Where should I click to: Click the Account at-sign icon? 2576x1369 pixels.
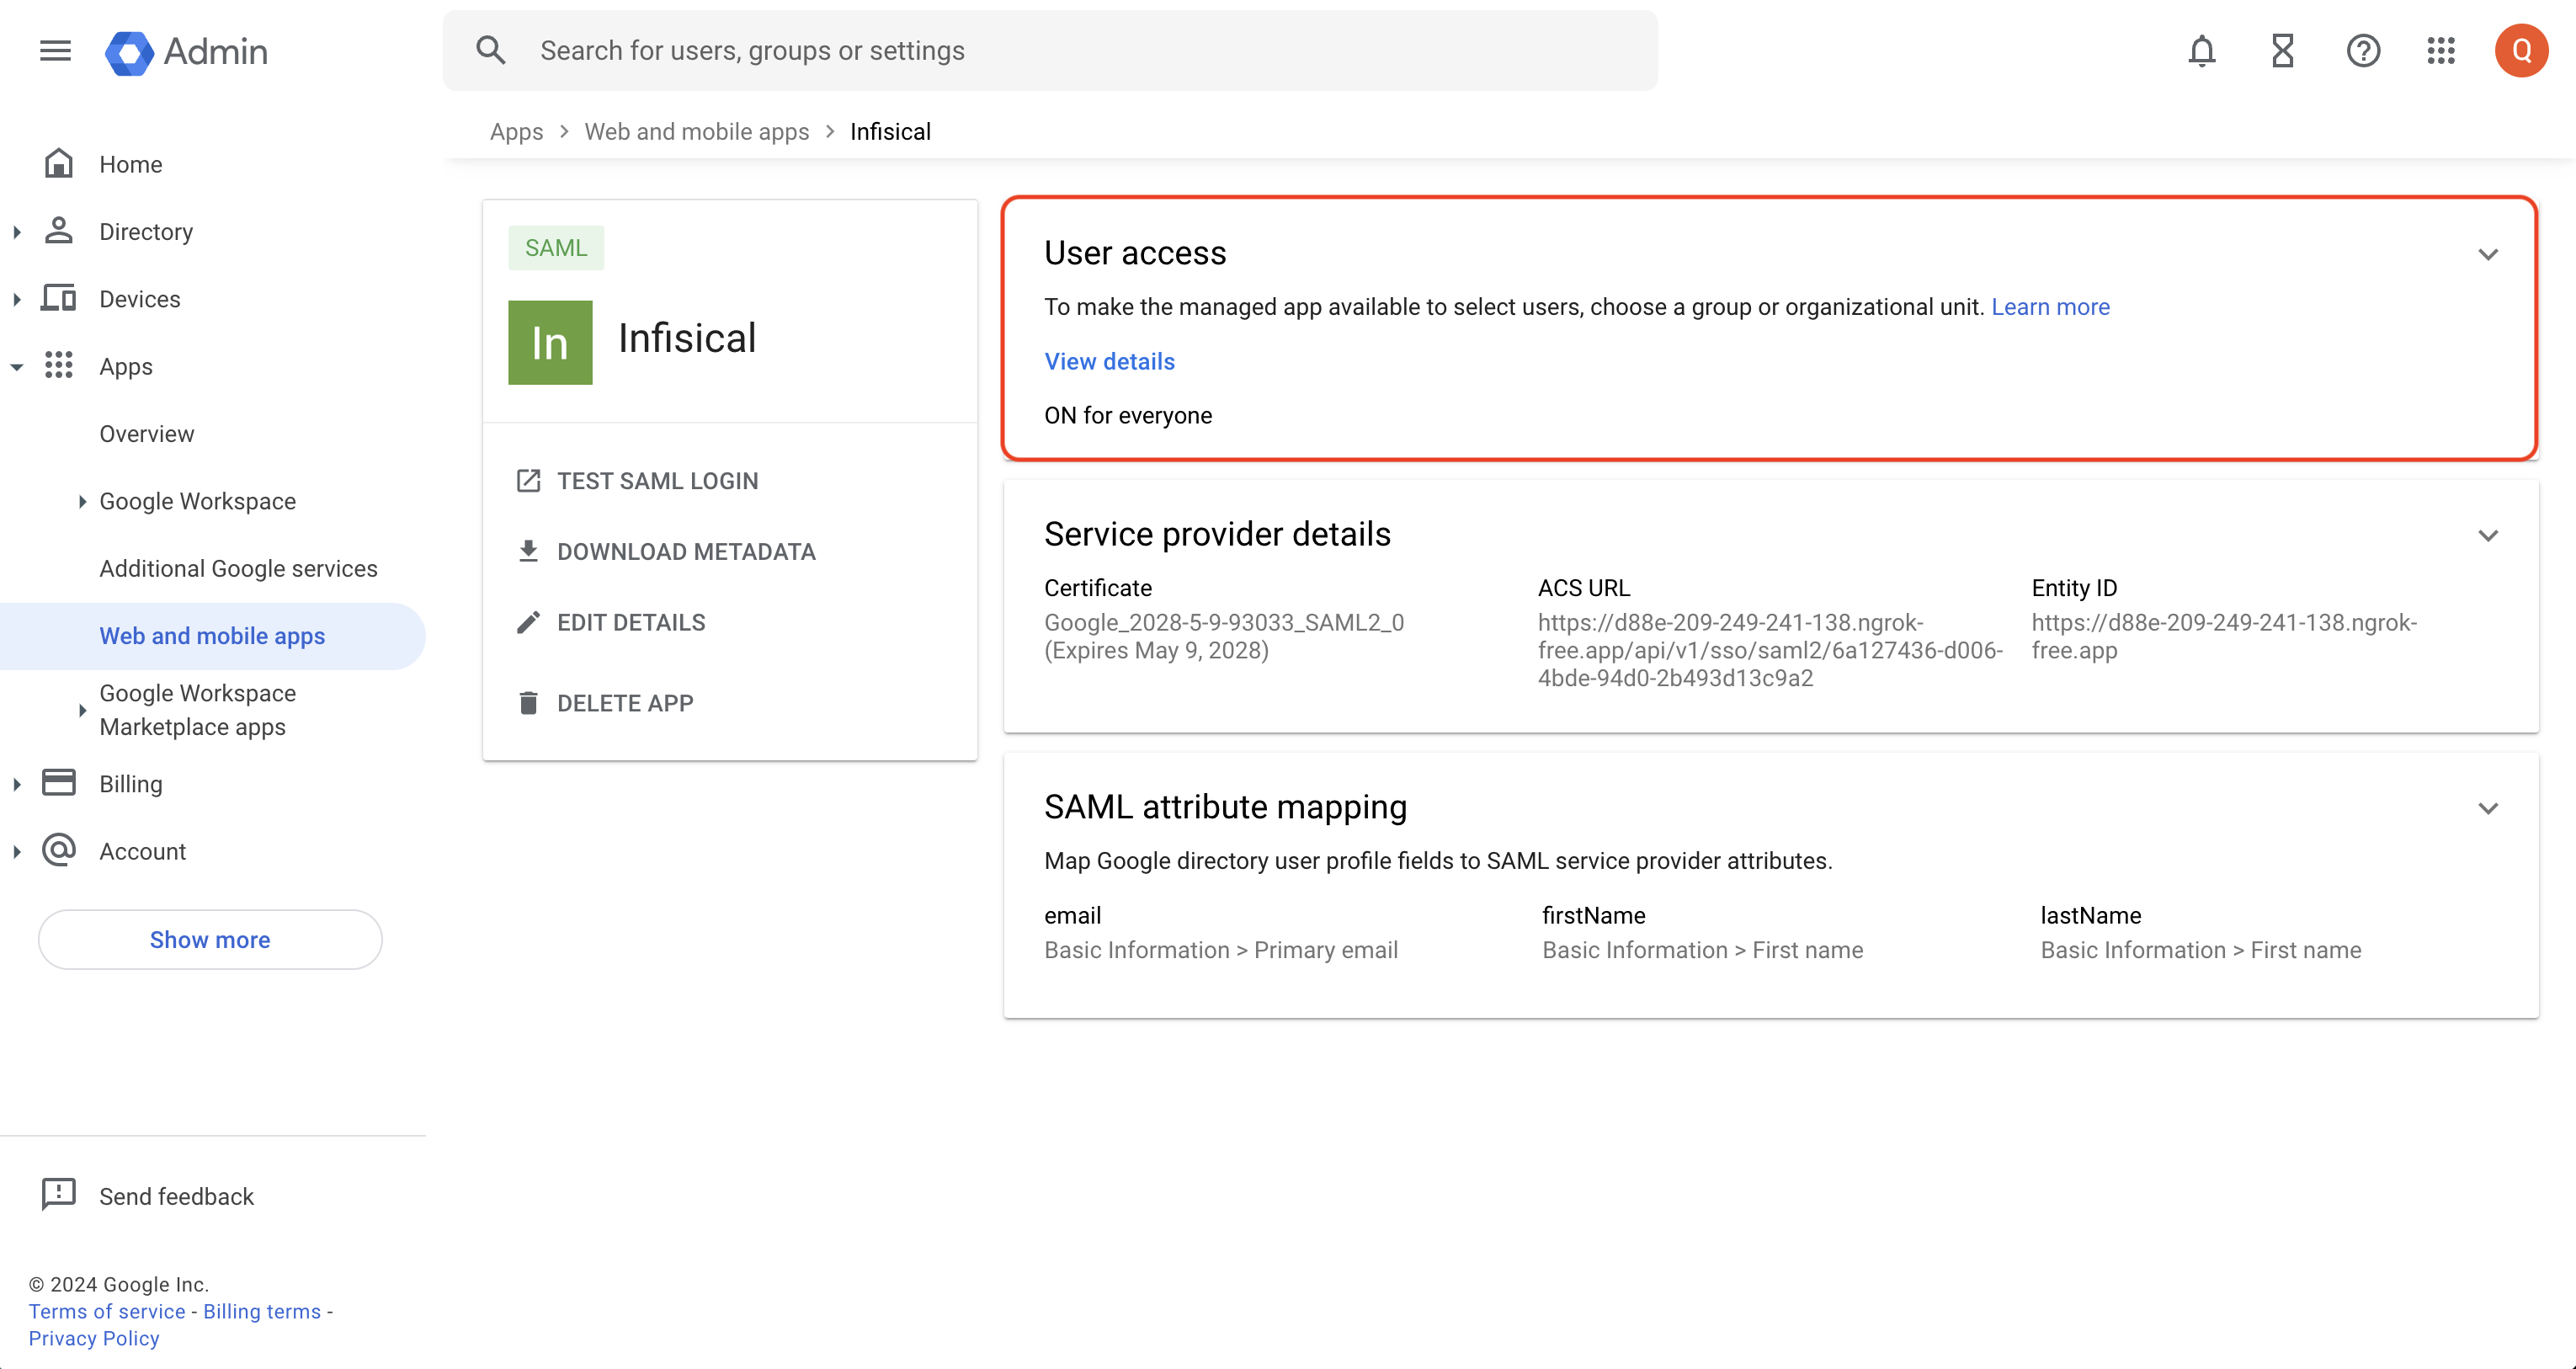(58, 850)
